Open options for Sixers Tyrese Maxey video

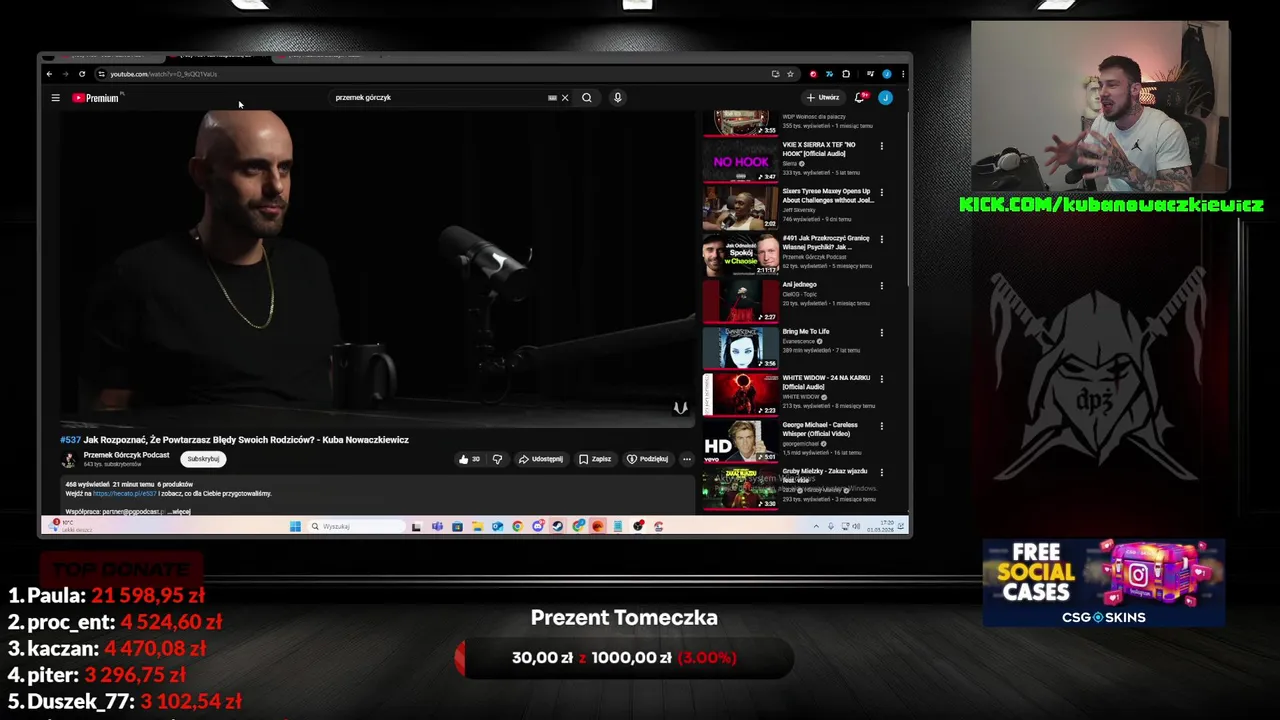click(882, 193)
